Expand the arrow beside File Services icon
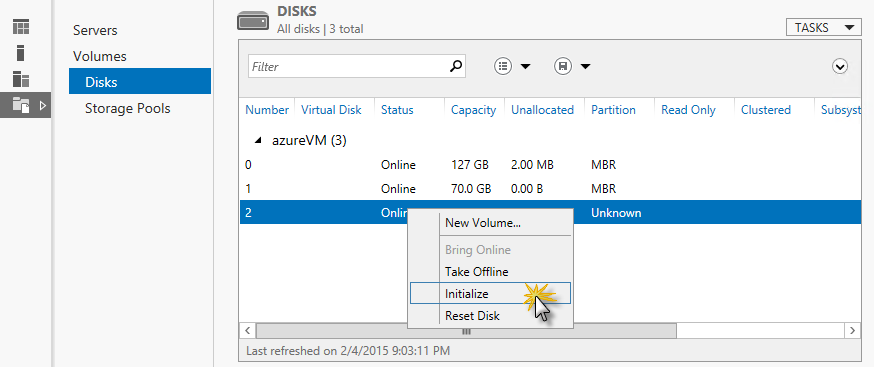The width and height of the screenshot is (874, 367). [43, 105]
